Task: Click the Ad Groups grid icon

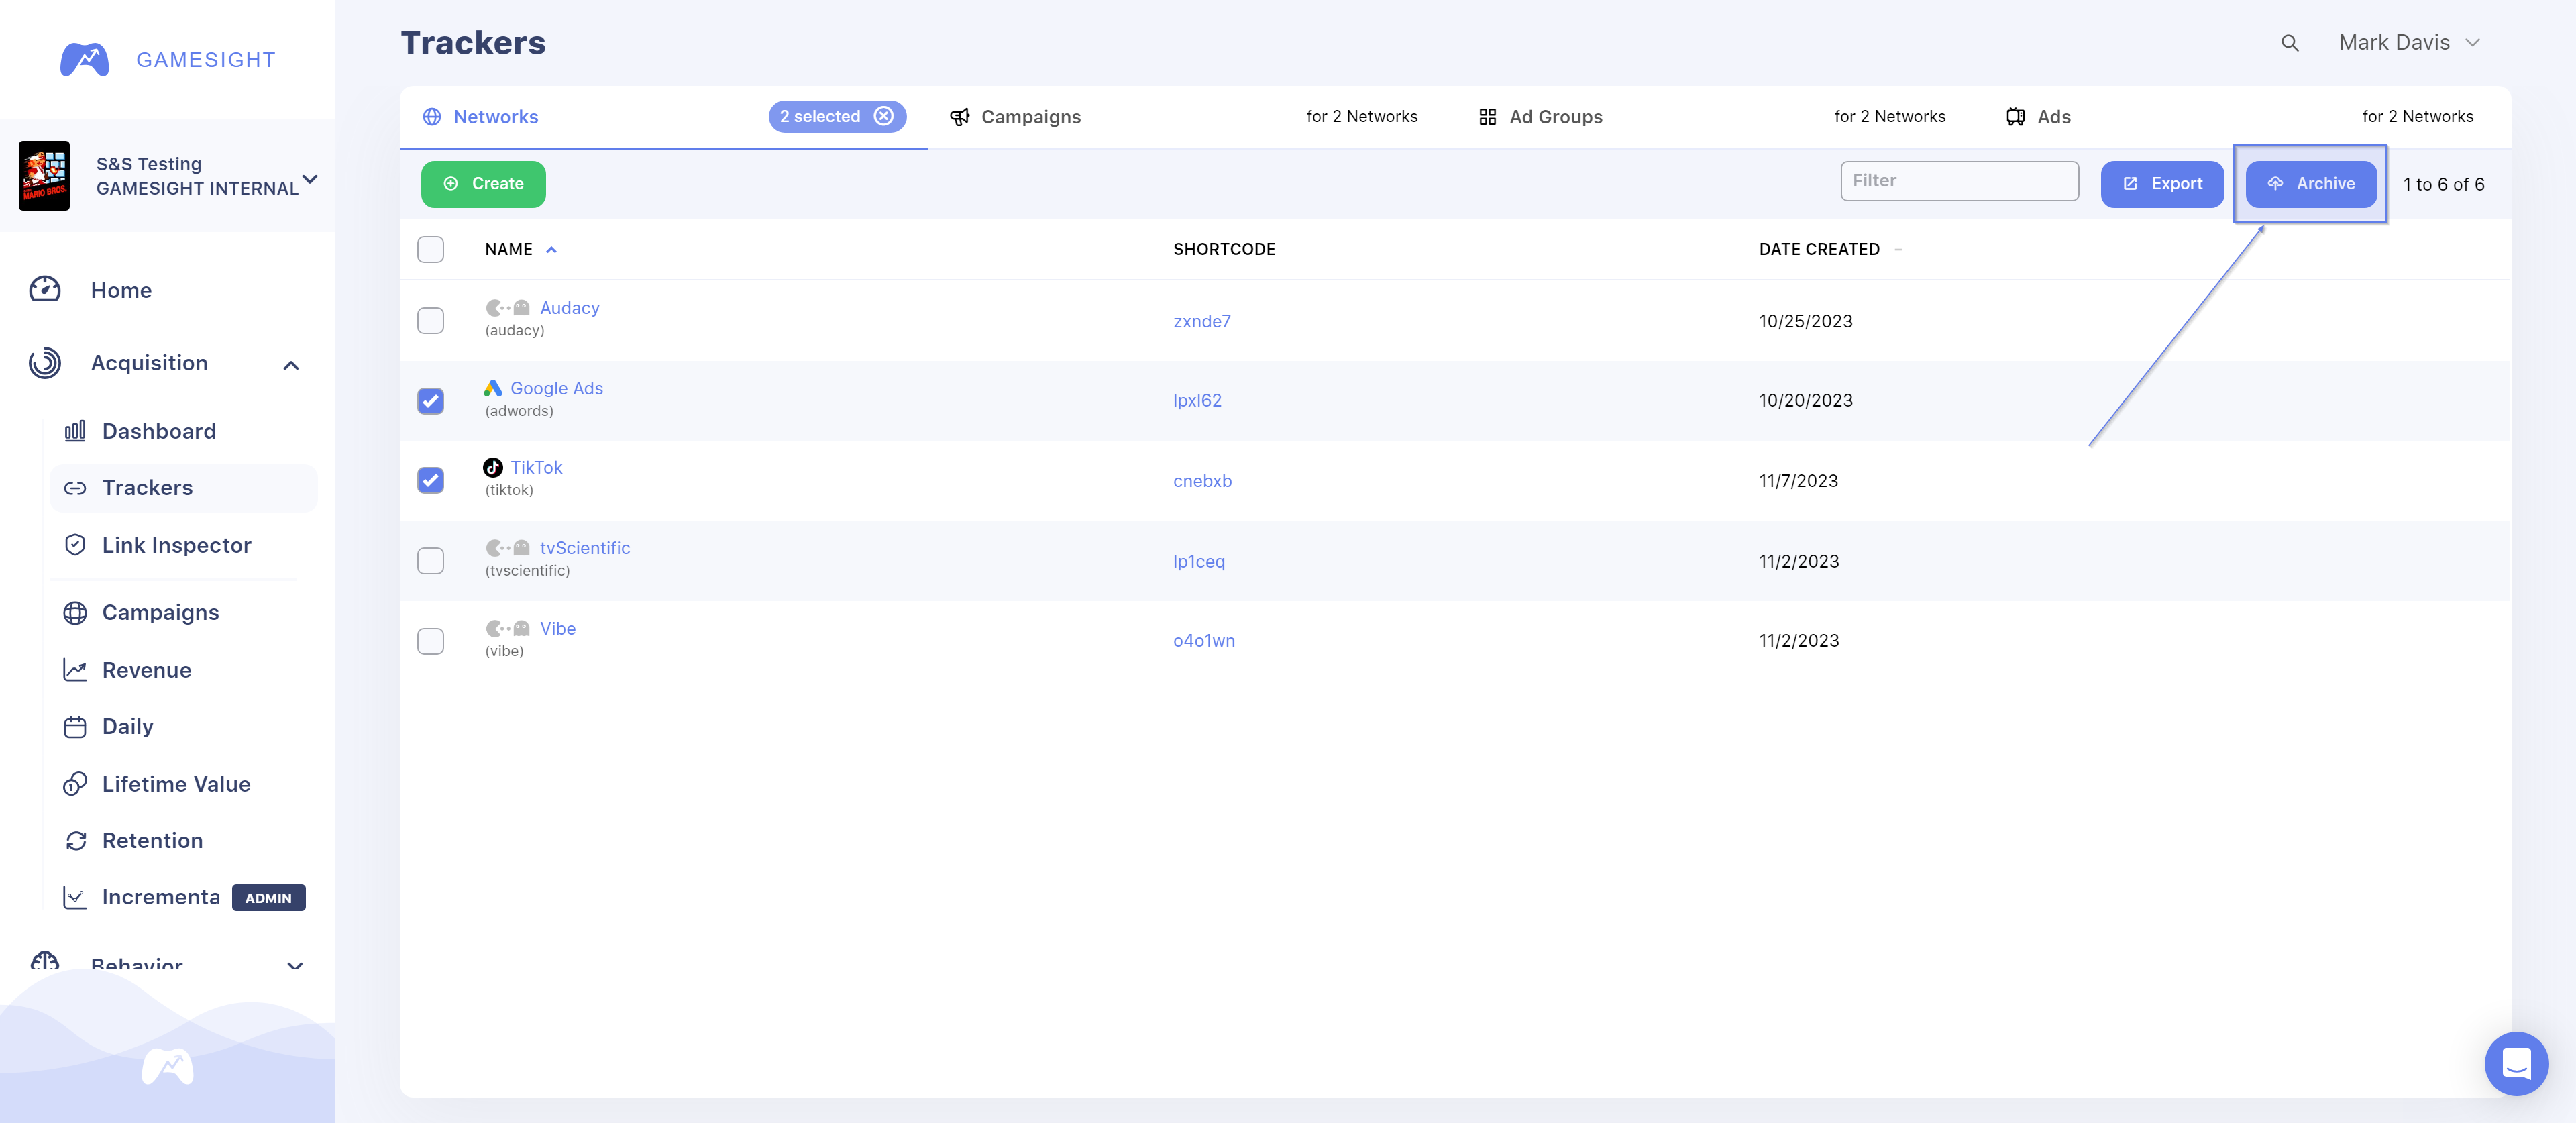Action: point(1488,117)
